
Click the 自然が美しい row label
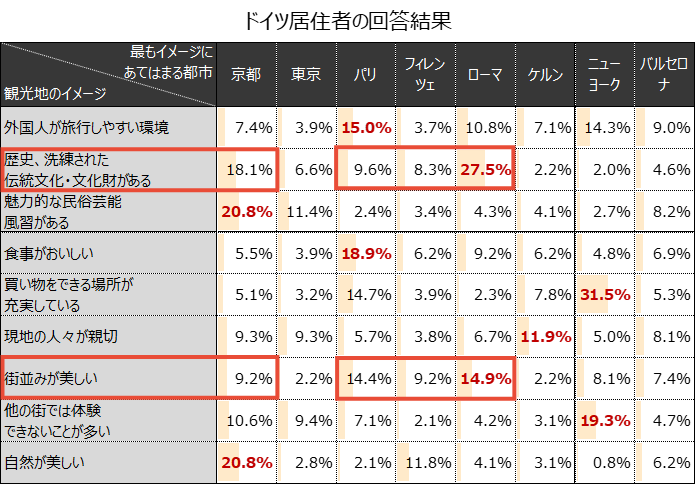click(x=45, y=463)
